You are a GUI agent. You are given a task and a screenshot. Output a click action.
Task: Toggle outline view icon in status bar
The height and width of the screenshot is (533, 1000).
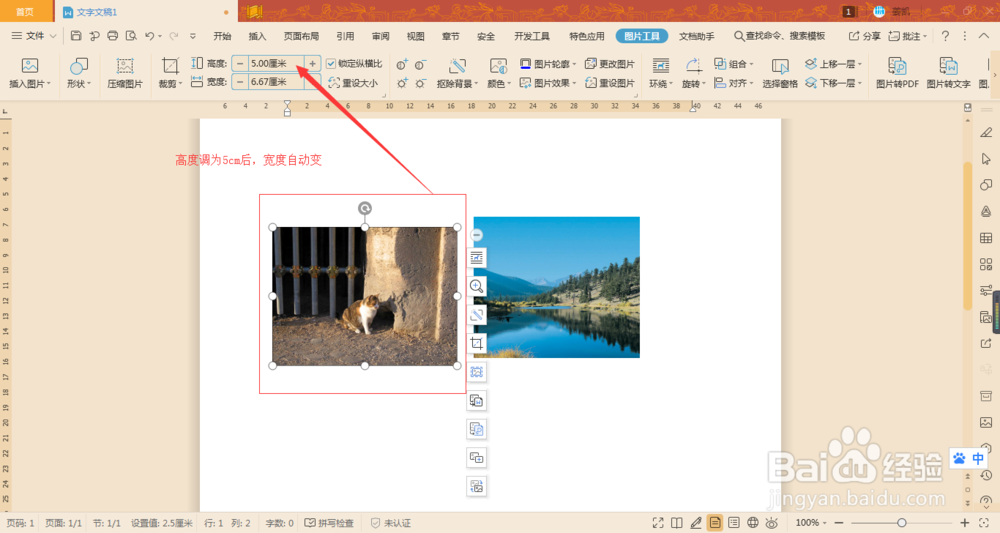pyautogui.click(x=734, y=523)
